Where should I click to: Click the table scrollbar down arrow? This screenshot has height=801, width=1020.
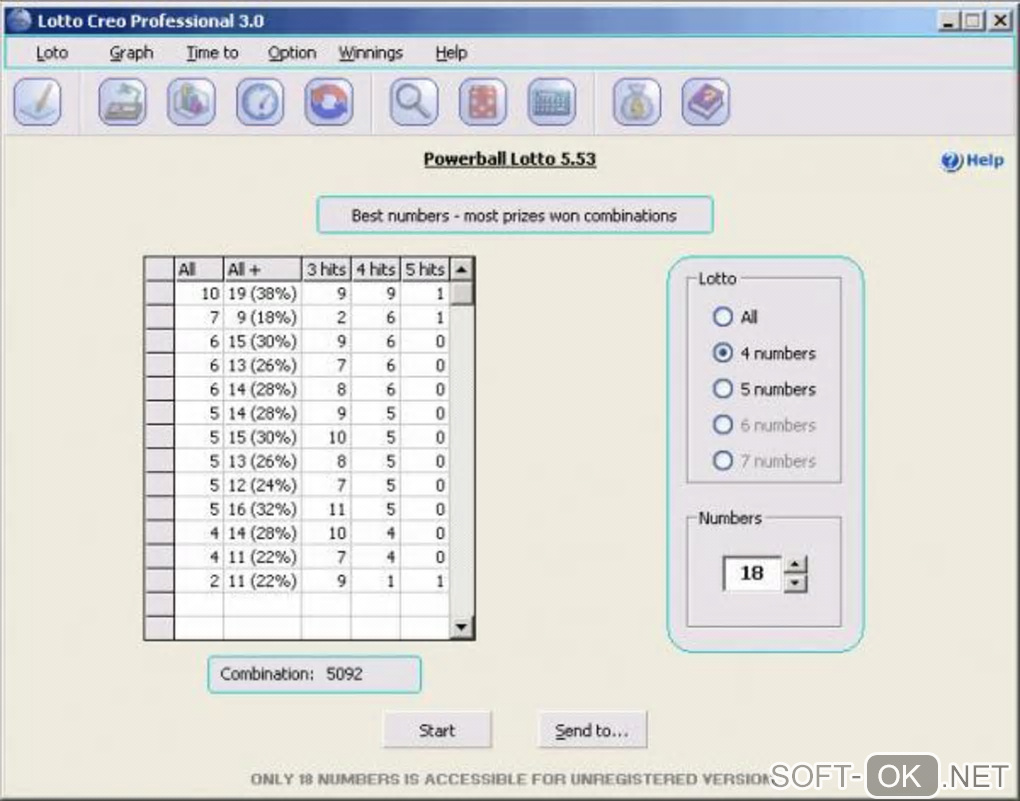pyautogui.click(x=461, y=627)
